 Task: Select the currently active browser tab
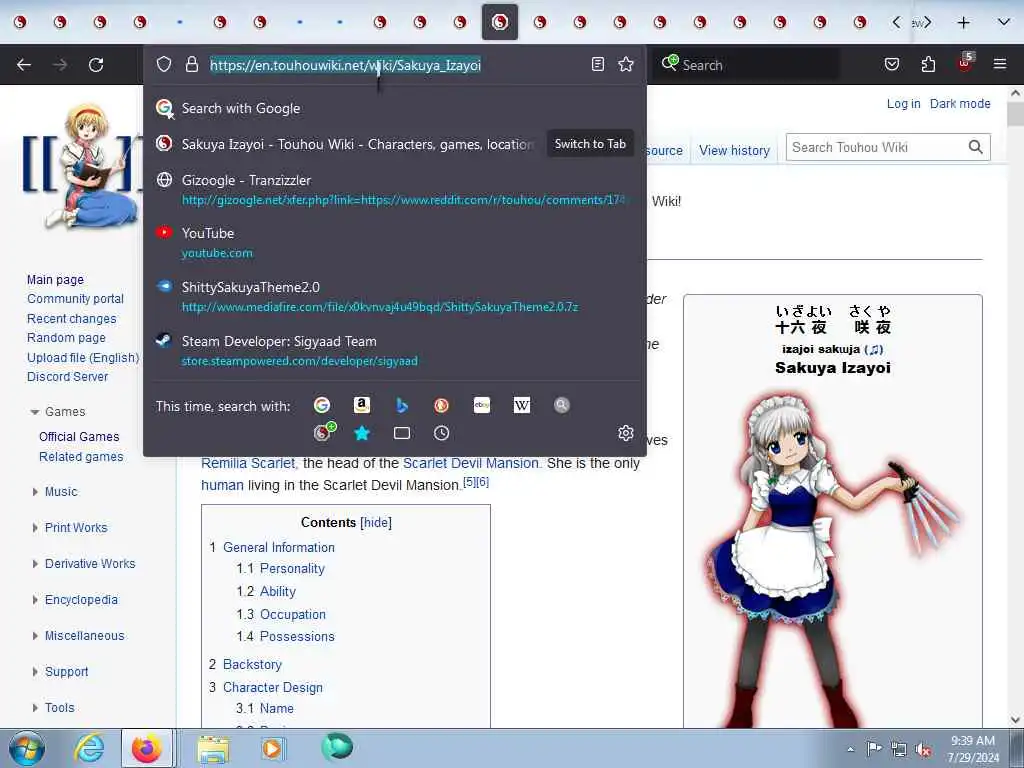500,22
